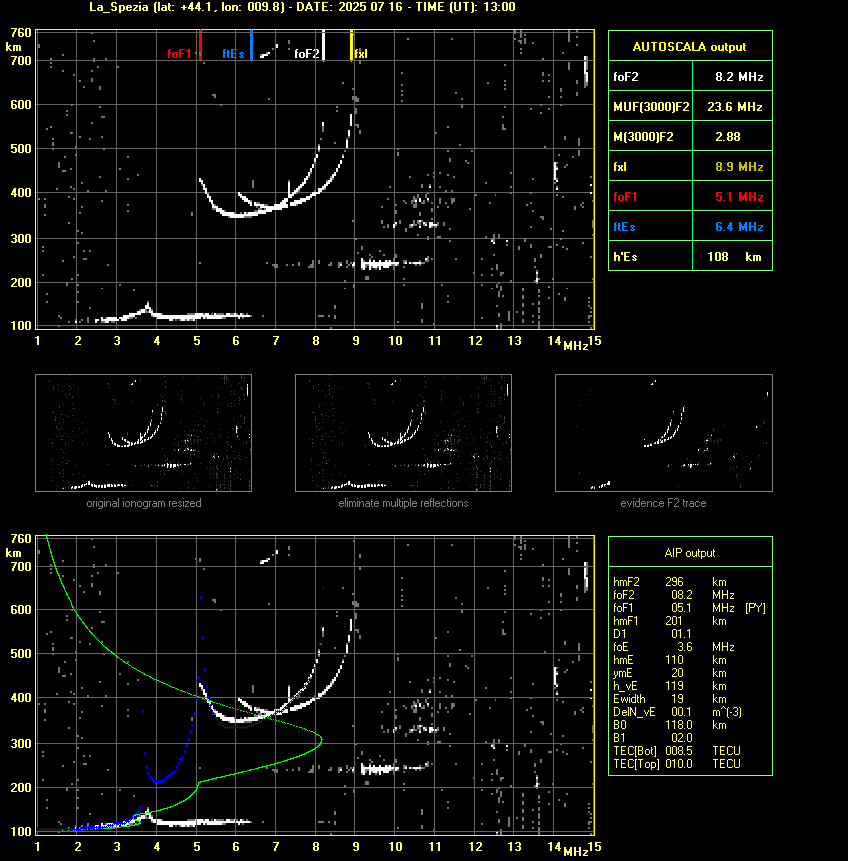
Task: Click the hmF2 296 km row
Action: pos(670,582)
